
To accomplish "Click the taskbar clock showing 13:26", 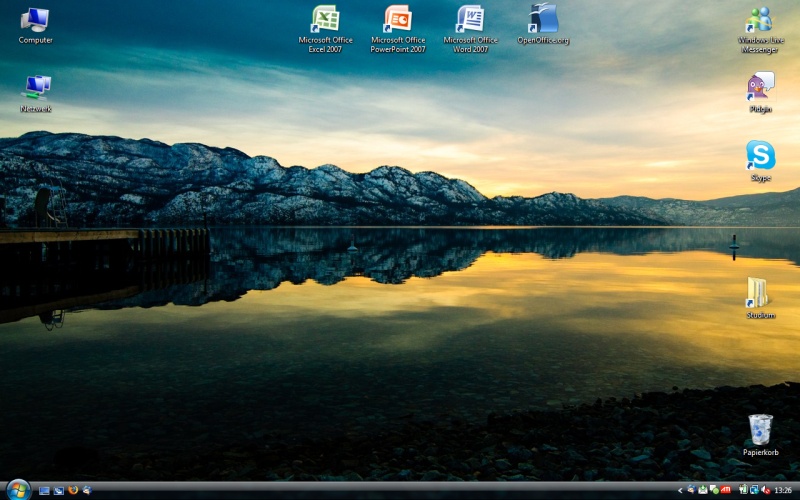I will [x=783, y=490].
